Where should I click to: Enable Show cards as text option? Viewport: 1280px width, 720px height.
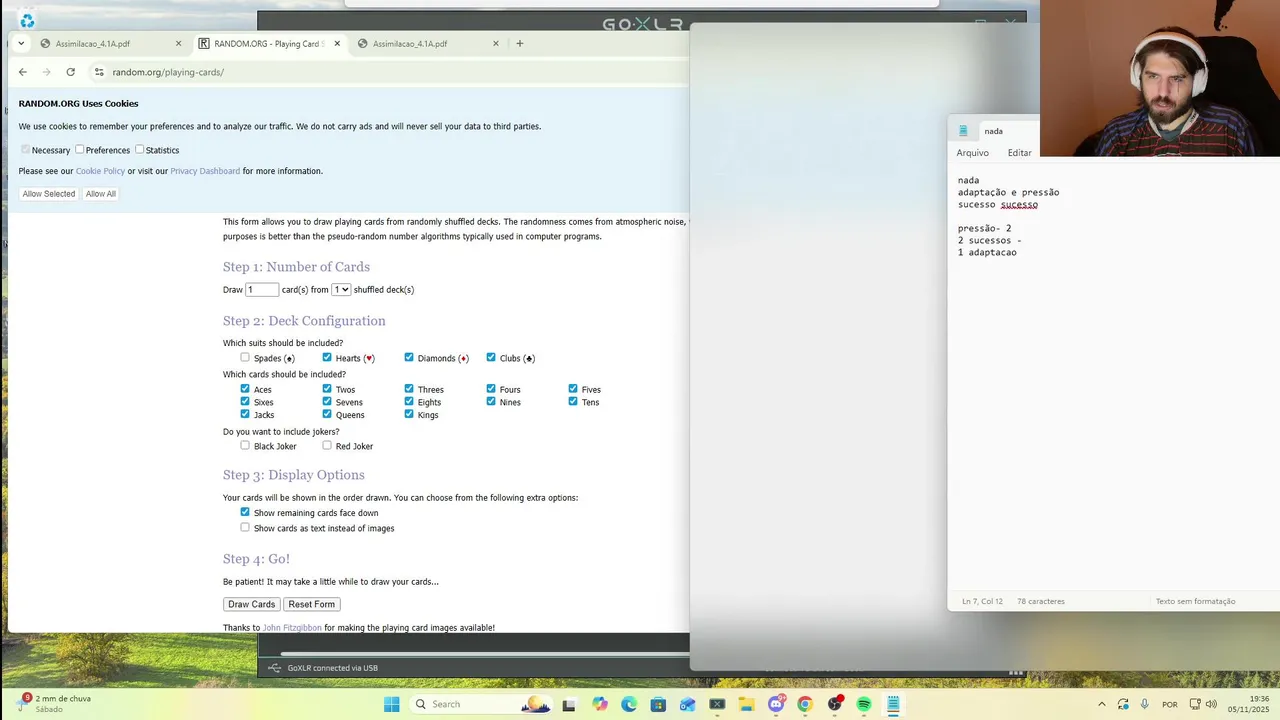pos(245,527)
